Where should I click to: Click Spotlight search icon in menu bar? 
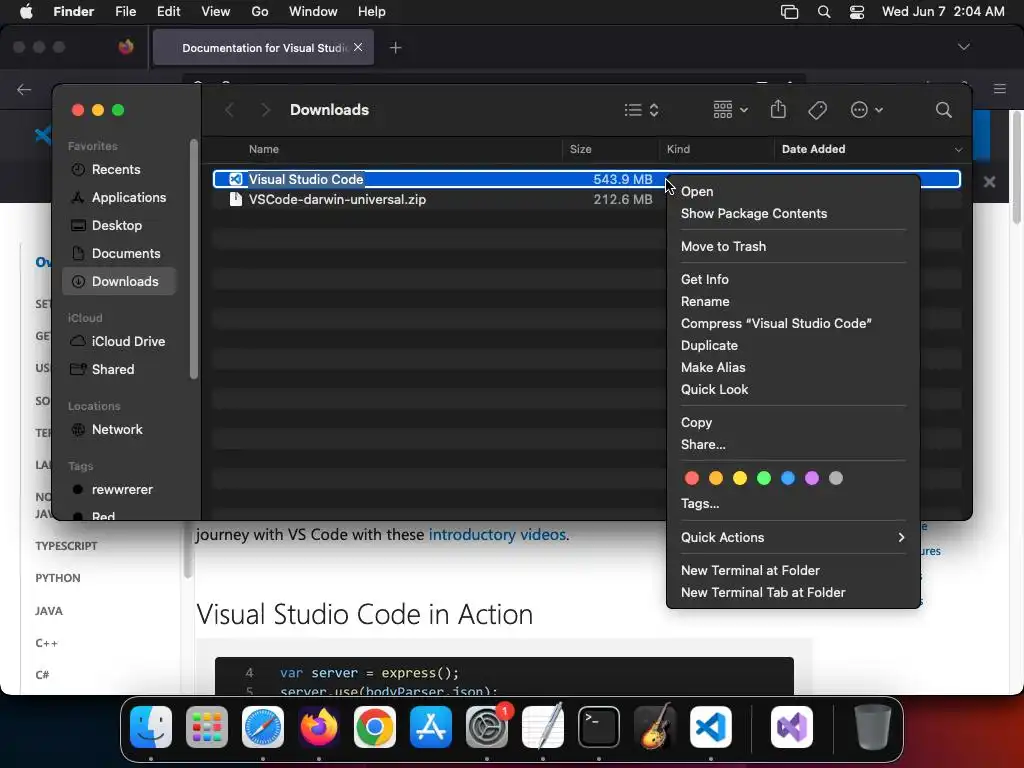click(824, 12)
